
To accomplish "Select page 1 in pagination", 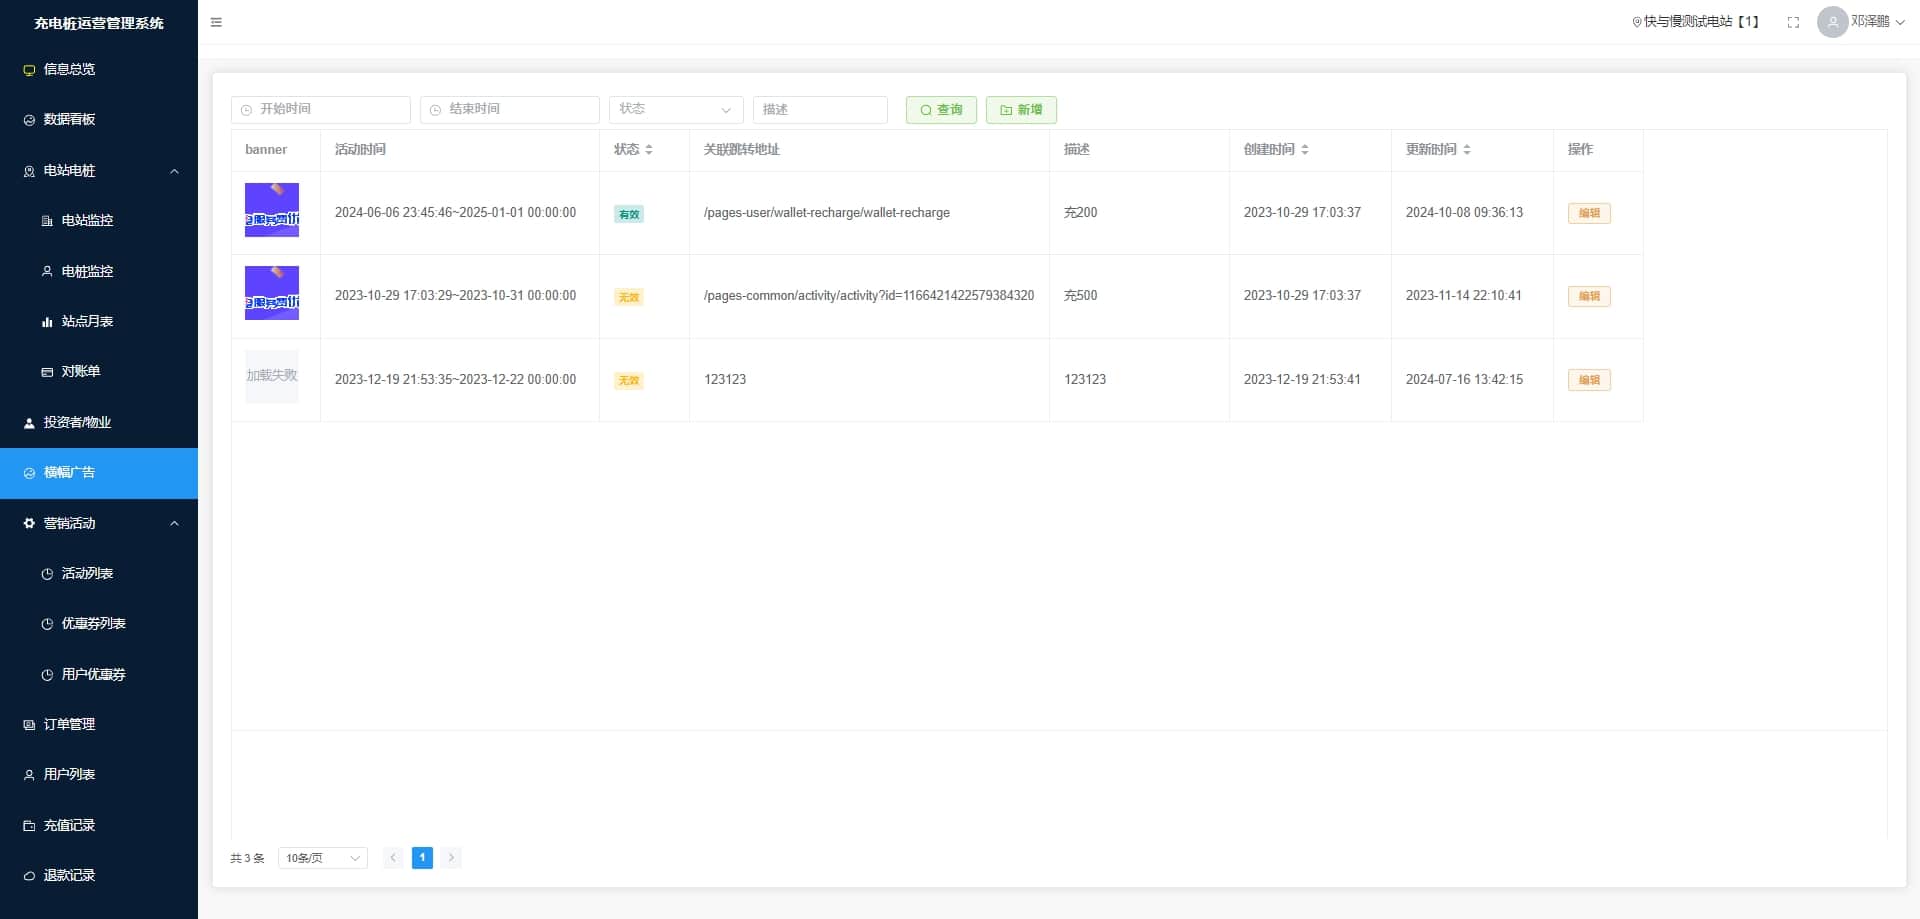I will click(x=422, y=858).
